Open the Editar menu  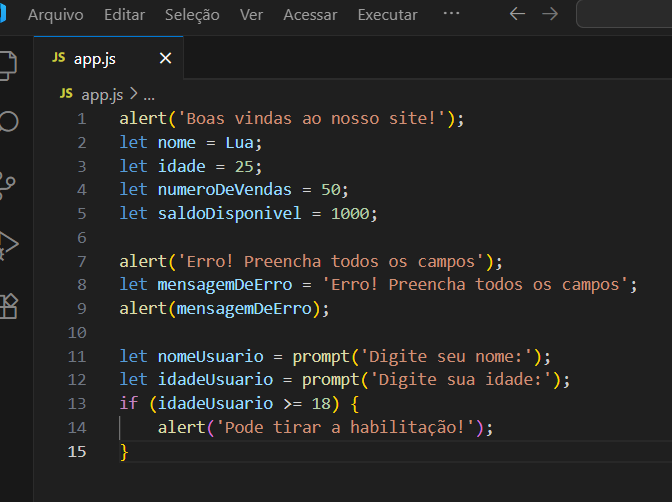124,15
